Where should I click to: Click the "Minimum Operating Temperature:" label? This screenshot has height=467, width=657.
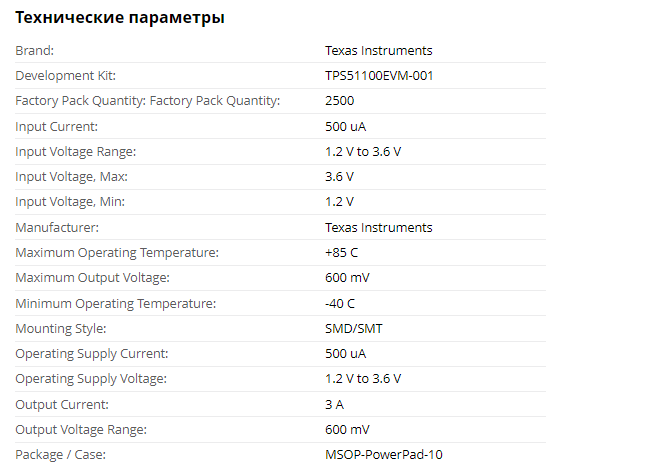[116, 304]
